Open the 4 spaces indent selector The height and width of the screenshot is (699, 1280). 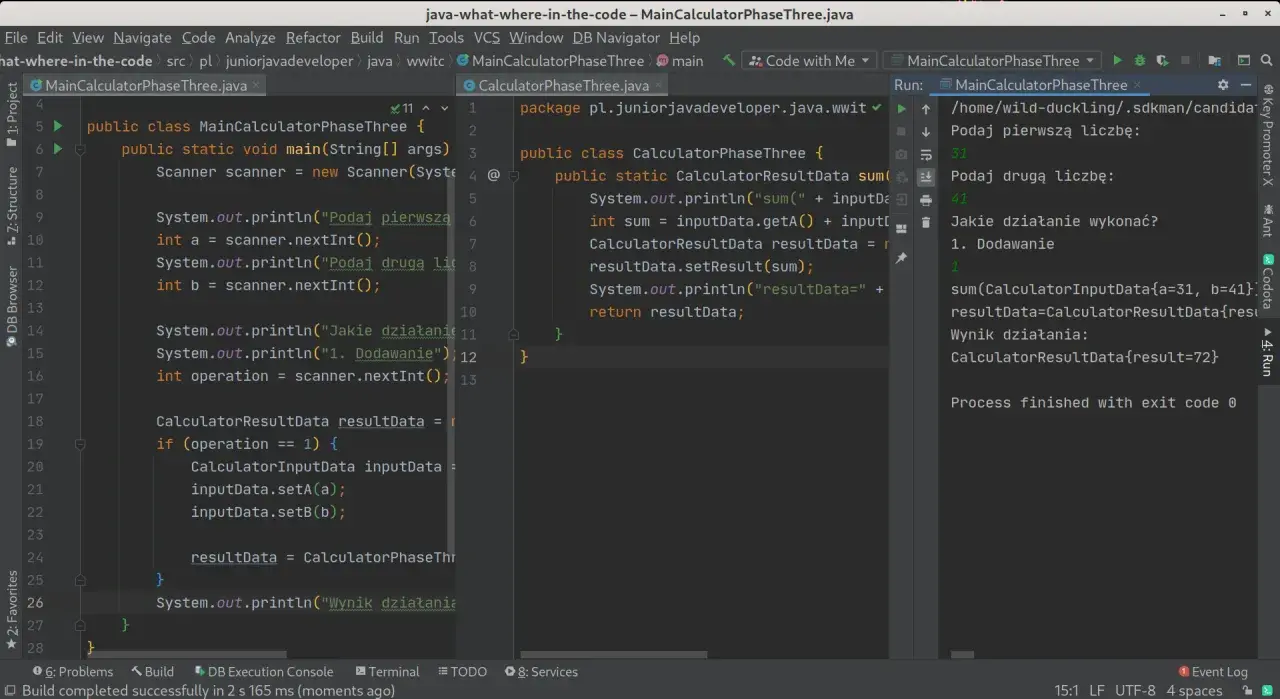(x=1195, y=690)
